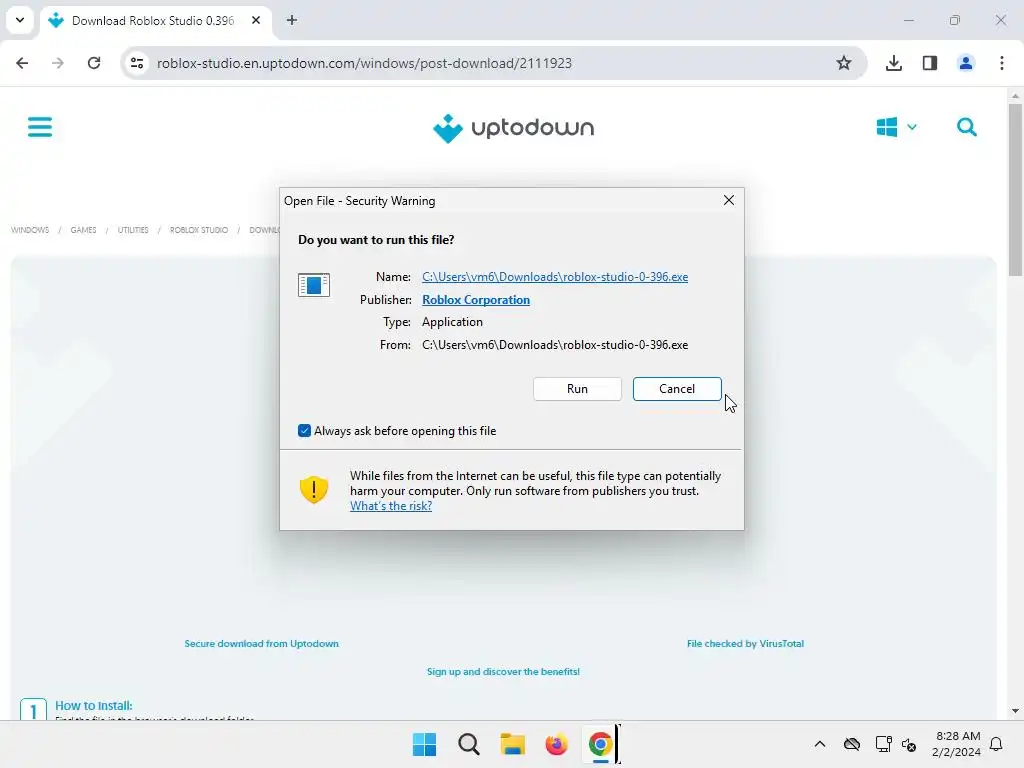The height and width of the screenshot is (768, 1024).
Task: Toggle Chrome side panel
Action: point(929,63)
